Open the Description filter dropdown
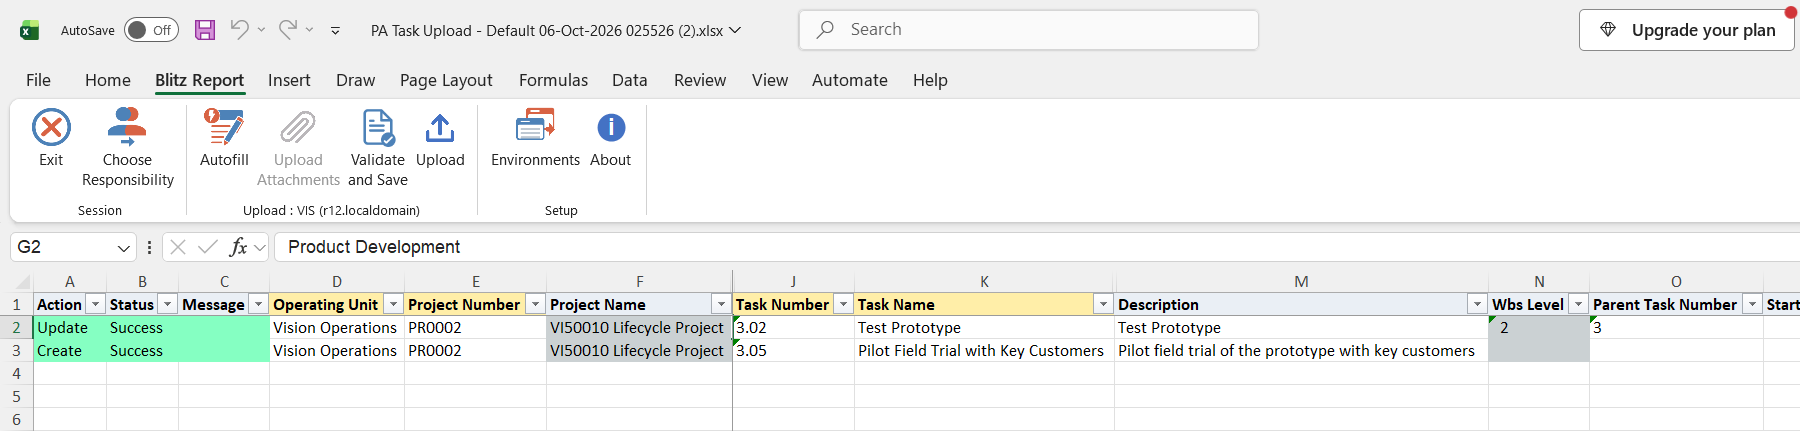The height and width of the screenshot is (431, 1800). pos(1478,304)
